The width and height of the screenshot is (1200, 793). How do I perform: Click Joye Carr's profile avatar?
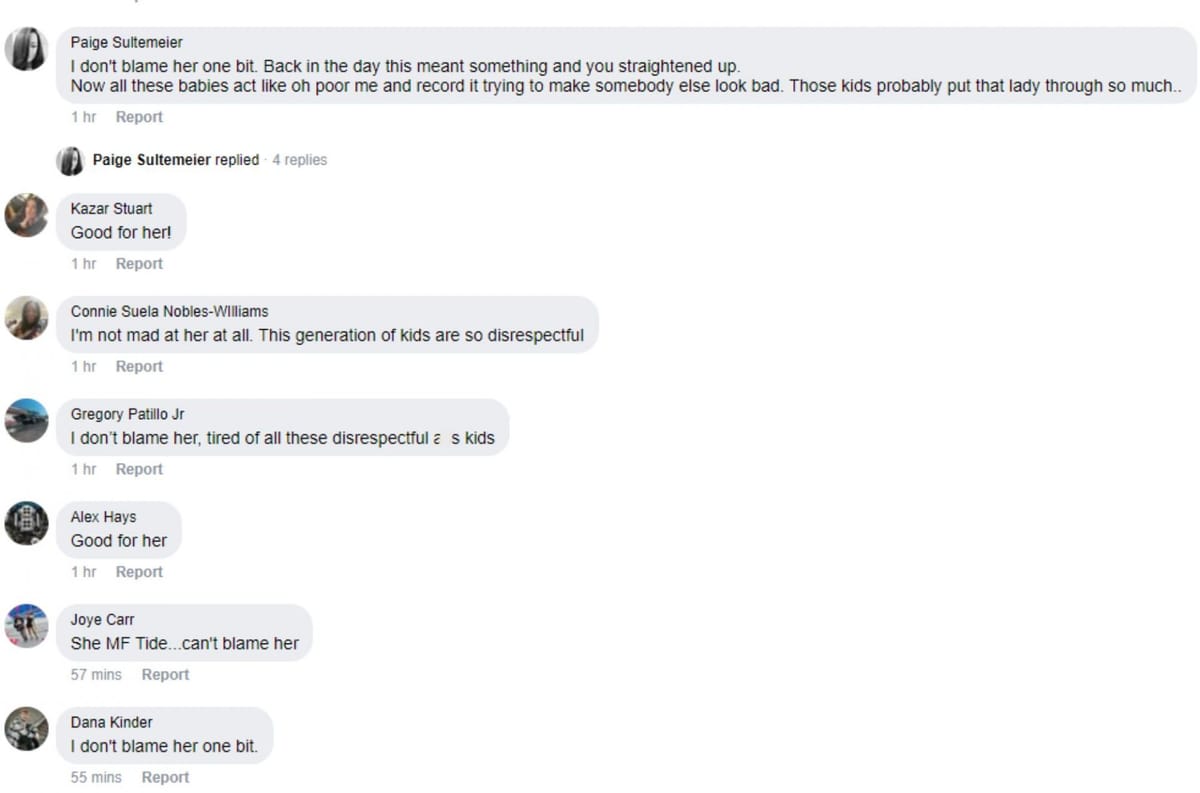pyautogui.click(x=26, y=626)
